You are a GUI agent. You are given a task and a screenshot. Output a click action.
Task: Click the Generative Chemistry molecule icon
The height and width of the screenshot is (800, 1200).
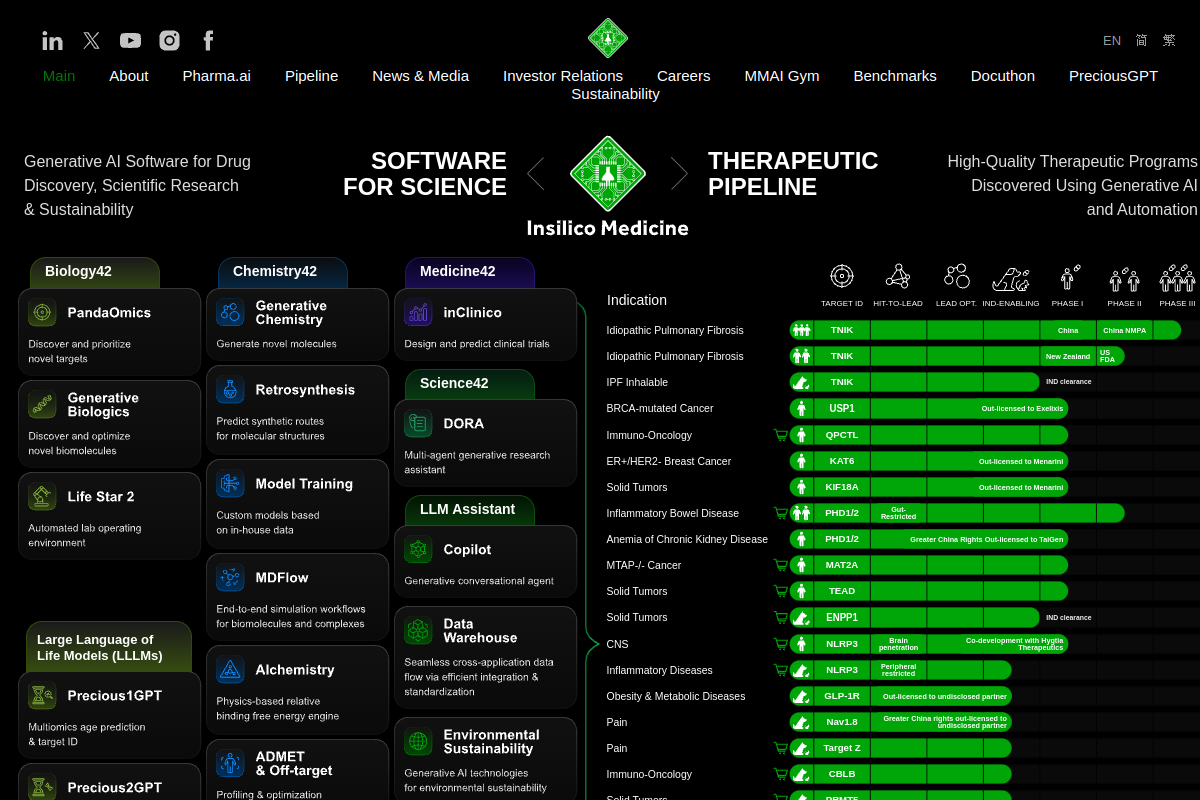coord(230,312)
